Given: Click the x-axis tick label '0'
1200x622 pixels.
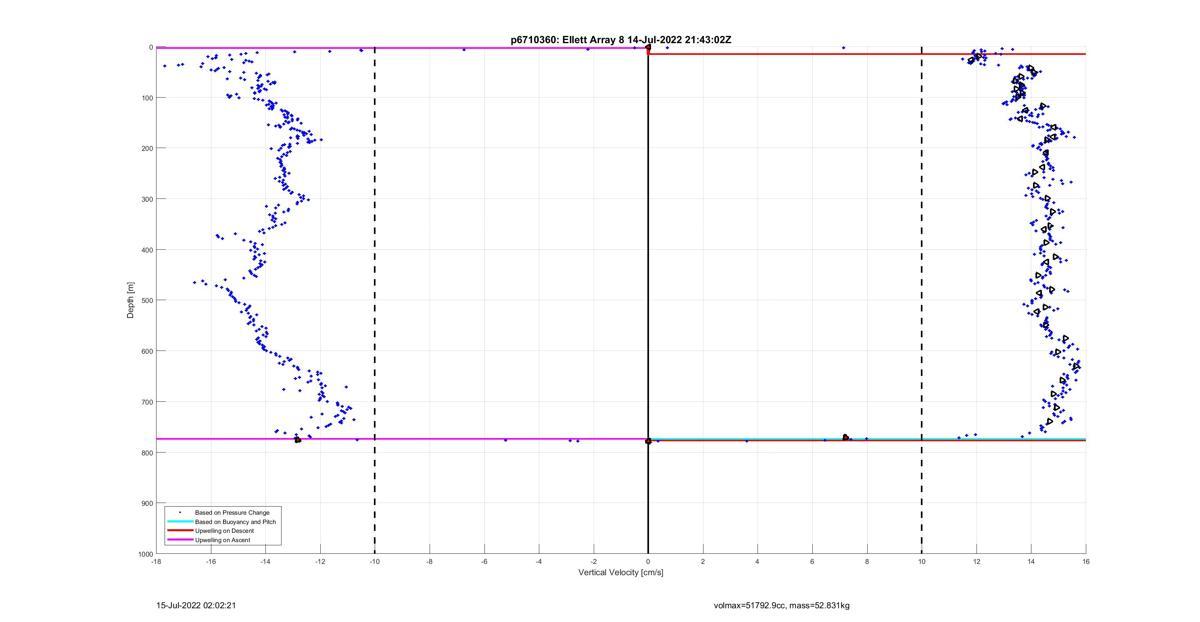Looking at the screenshot, I should (x=648, y=561).
